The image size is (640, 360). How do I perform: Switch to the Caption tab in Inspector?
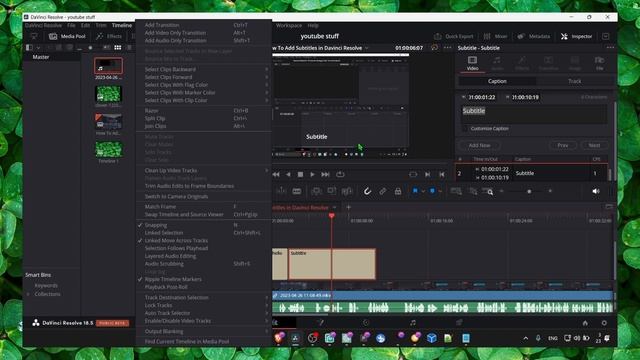(497, 81)
